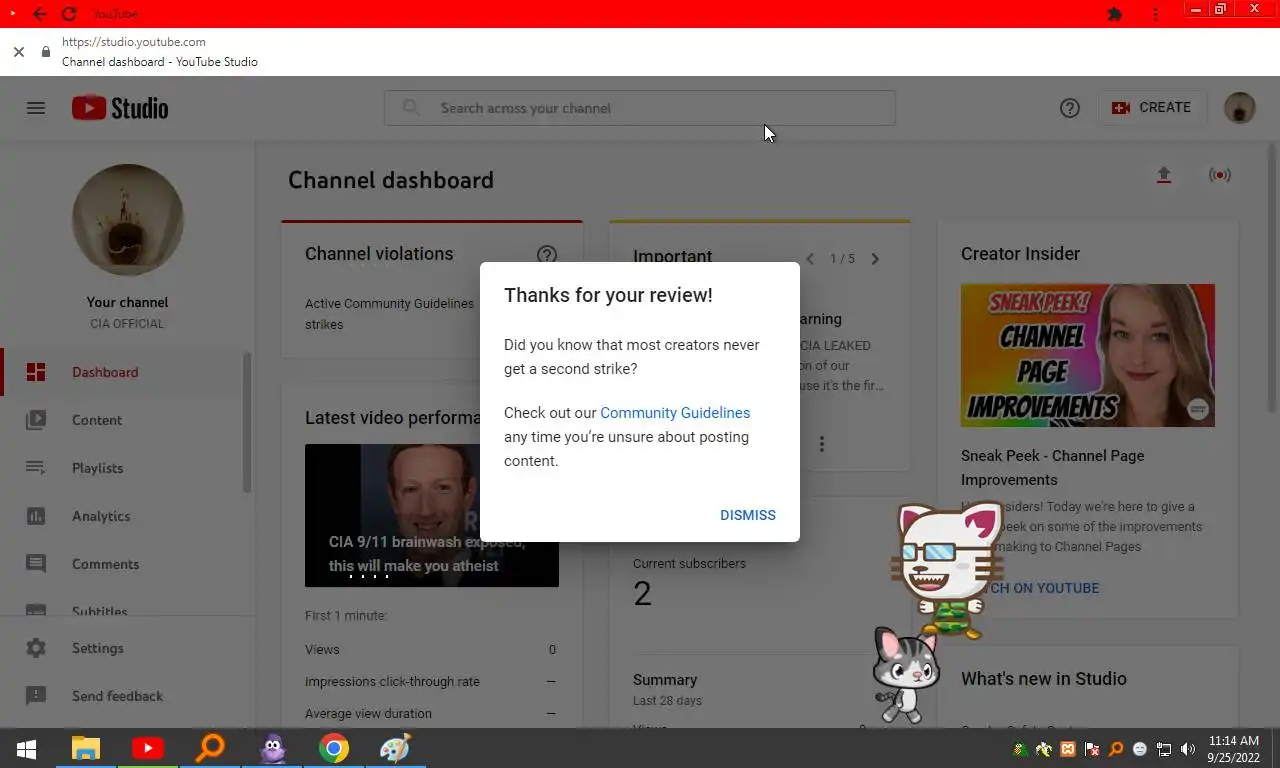Screen dimensions: 1280x768
Task: Open the account avatar menu in header
Action: 1240,108
